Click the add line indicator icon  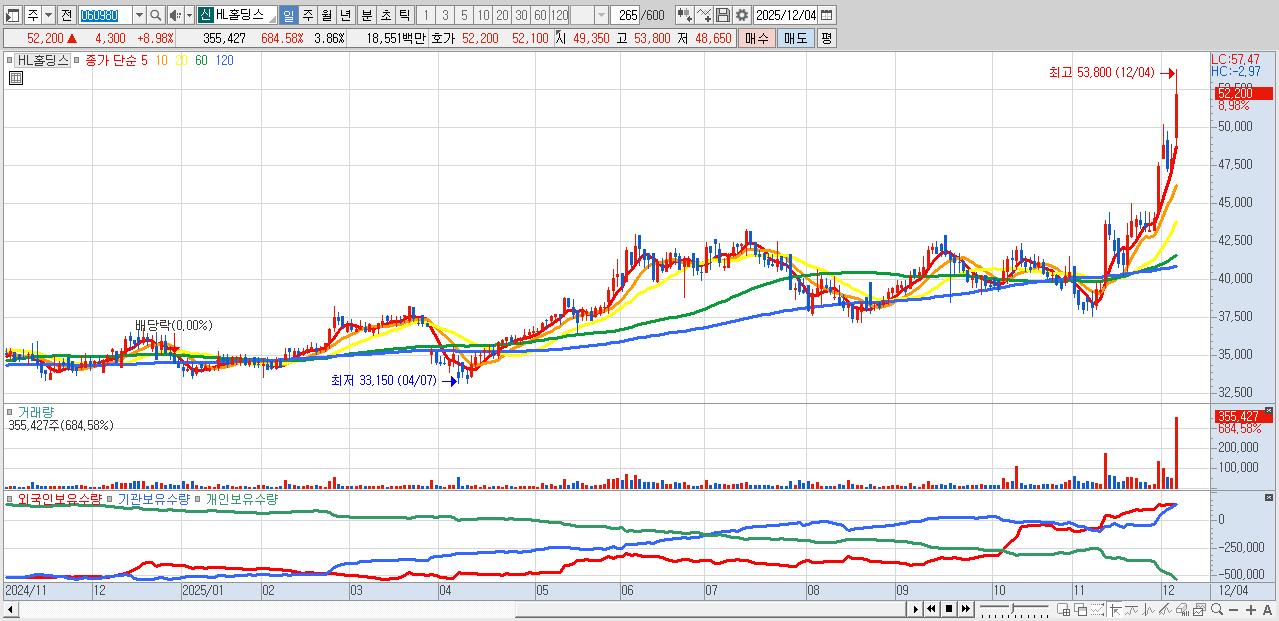click(x=704, y=15)
